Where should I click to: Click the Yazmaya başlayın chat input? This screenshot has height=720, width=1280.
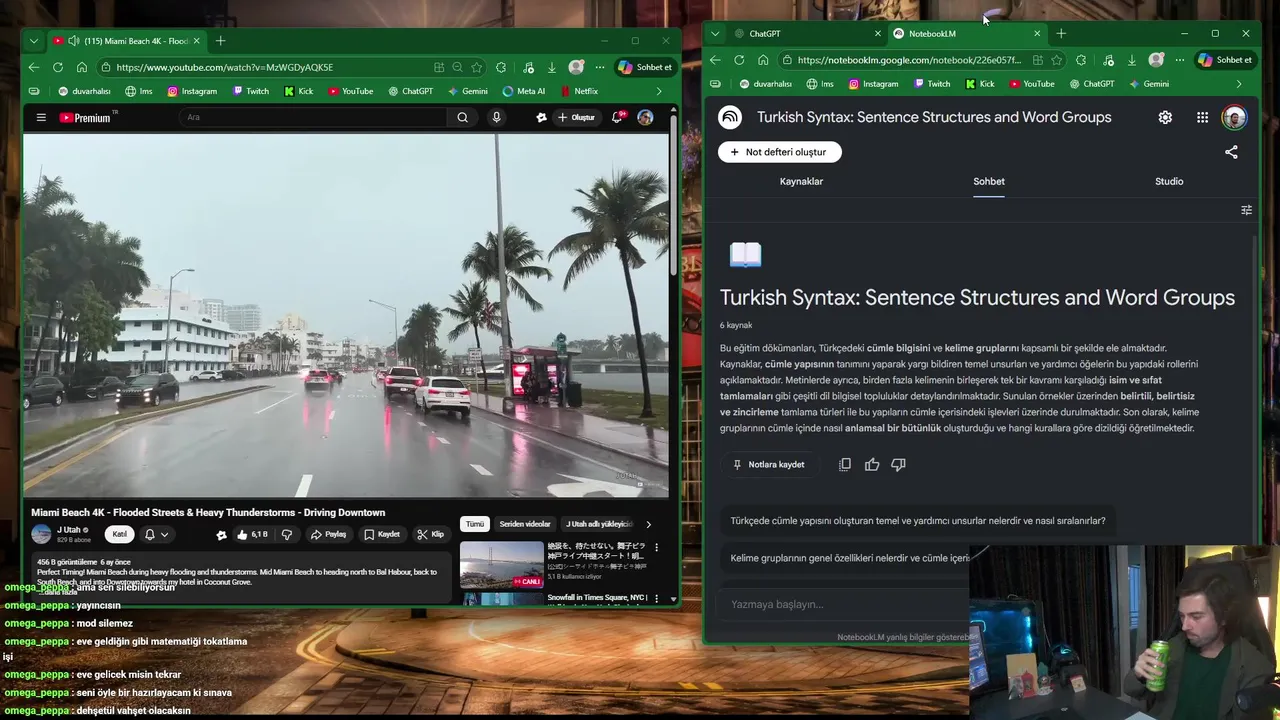(x=845, y=604)
